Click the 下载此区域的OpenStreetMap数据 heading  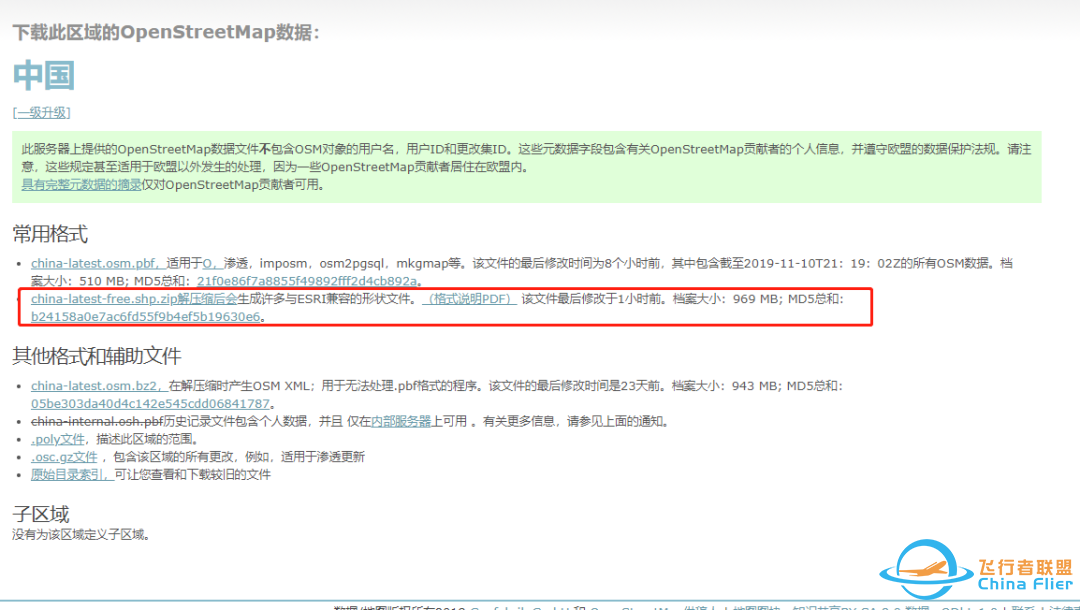coord(166,32)
